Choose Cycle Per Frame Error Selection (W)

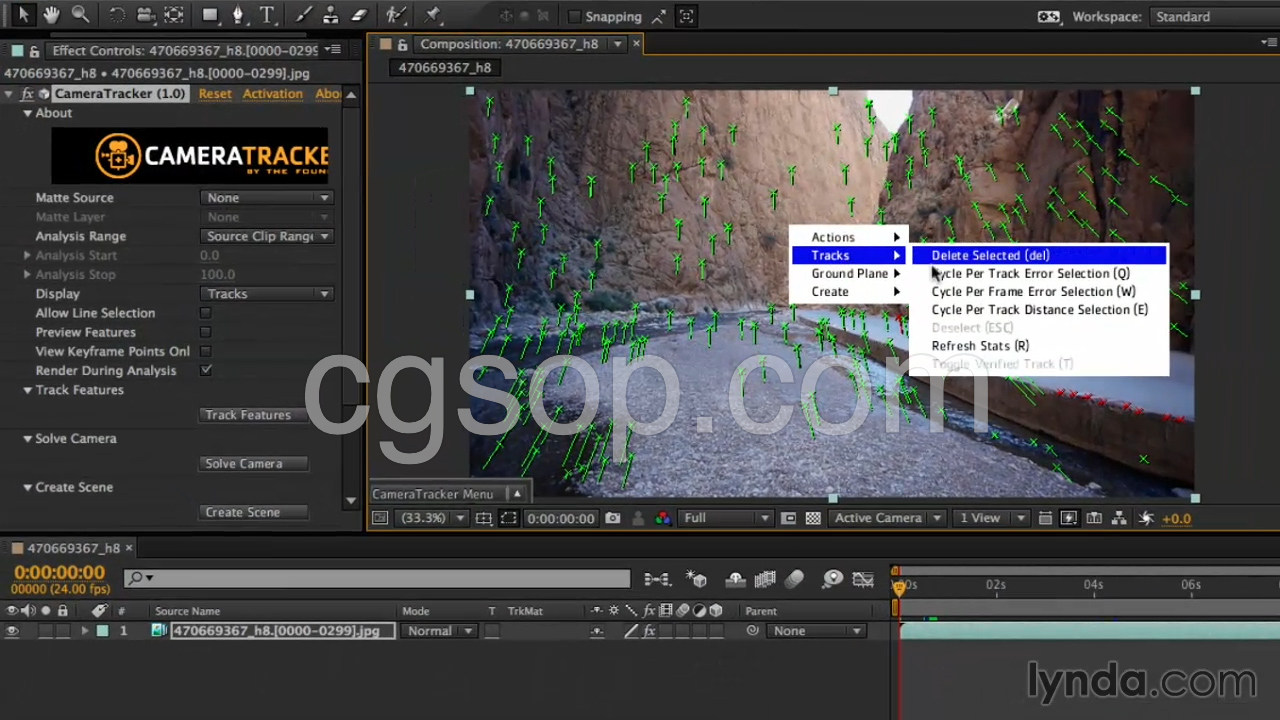[x=1039, y=291]
